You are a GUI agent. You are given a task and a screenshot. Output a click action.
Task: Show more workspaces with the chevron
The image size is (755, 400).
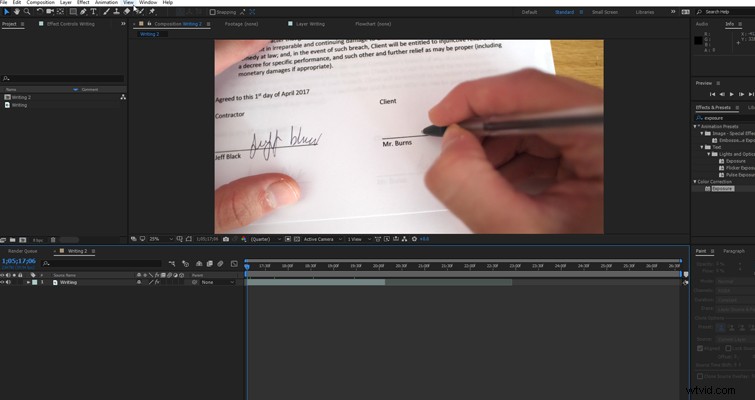click(673, 12)
